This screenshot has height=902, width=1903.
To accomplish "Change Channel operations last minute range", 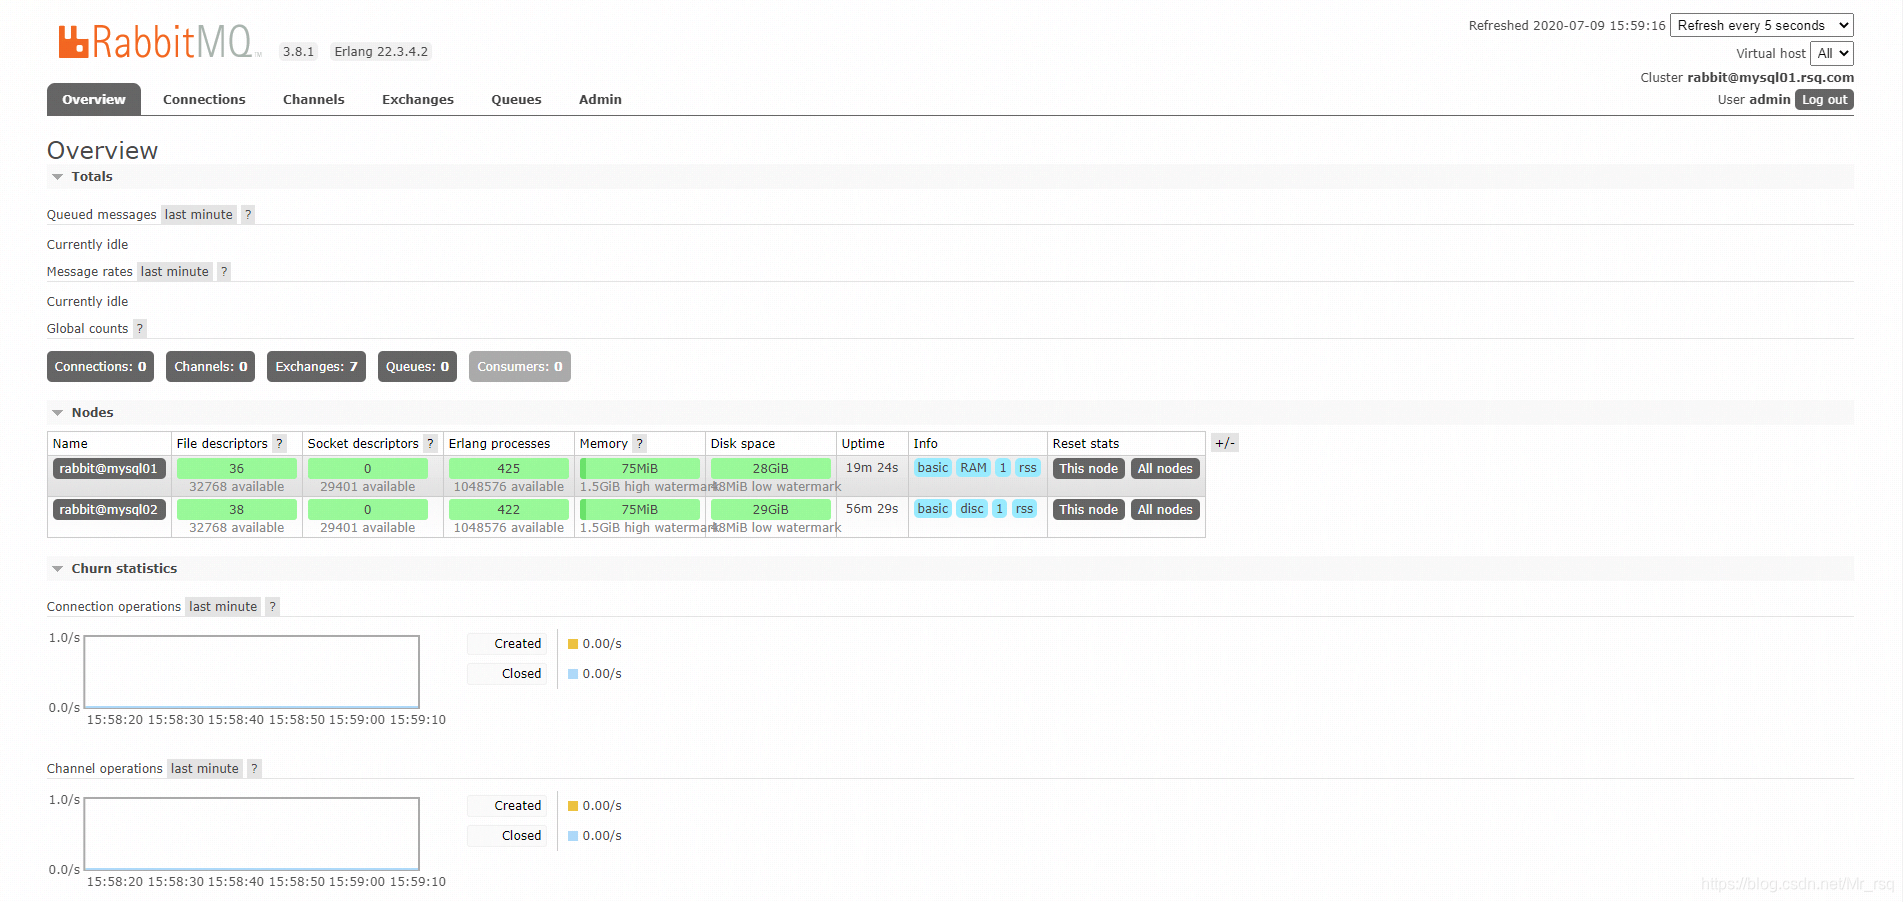I will coord(205,768).
